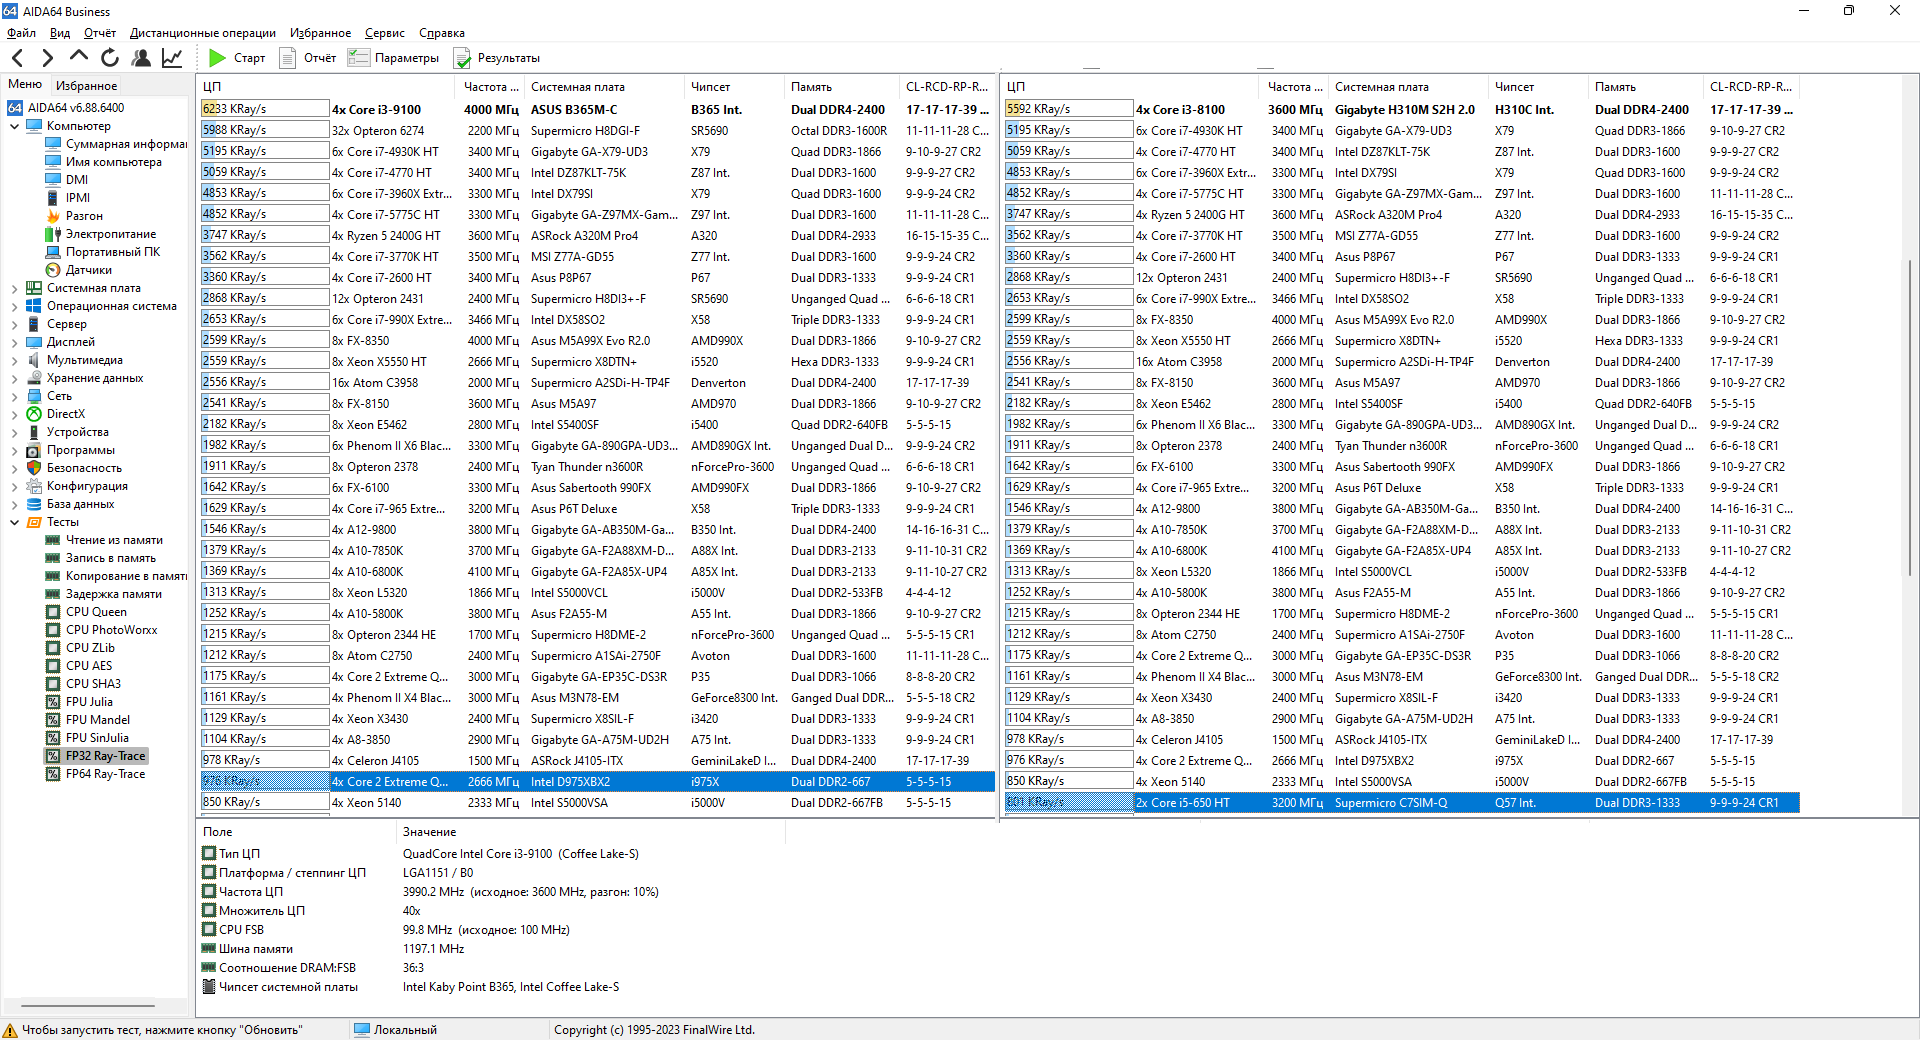Expand the Сеть tree branch
1920x1040 pixels.
click(x=14, y=396)
